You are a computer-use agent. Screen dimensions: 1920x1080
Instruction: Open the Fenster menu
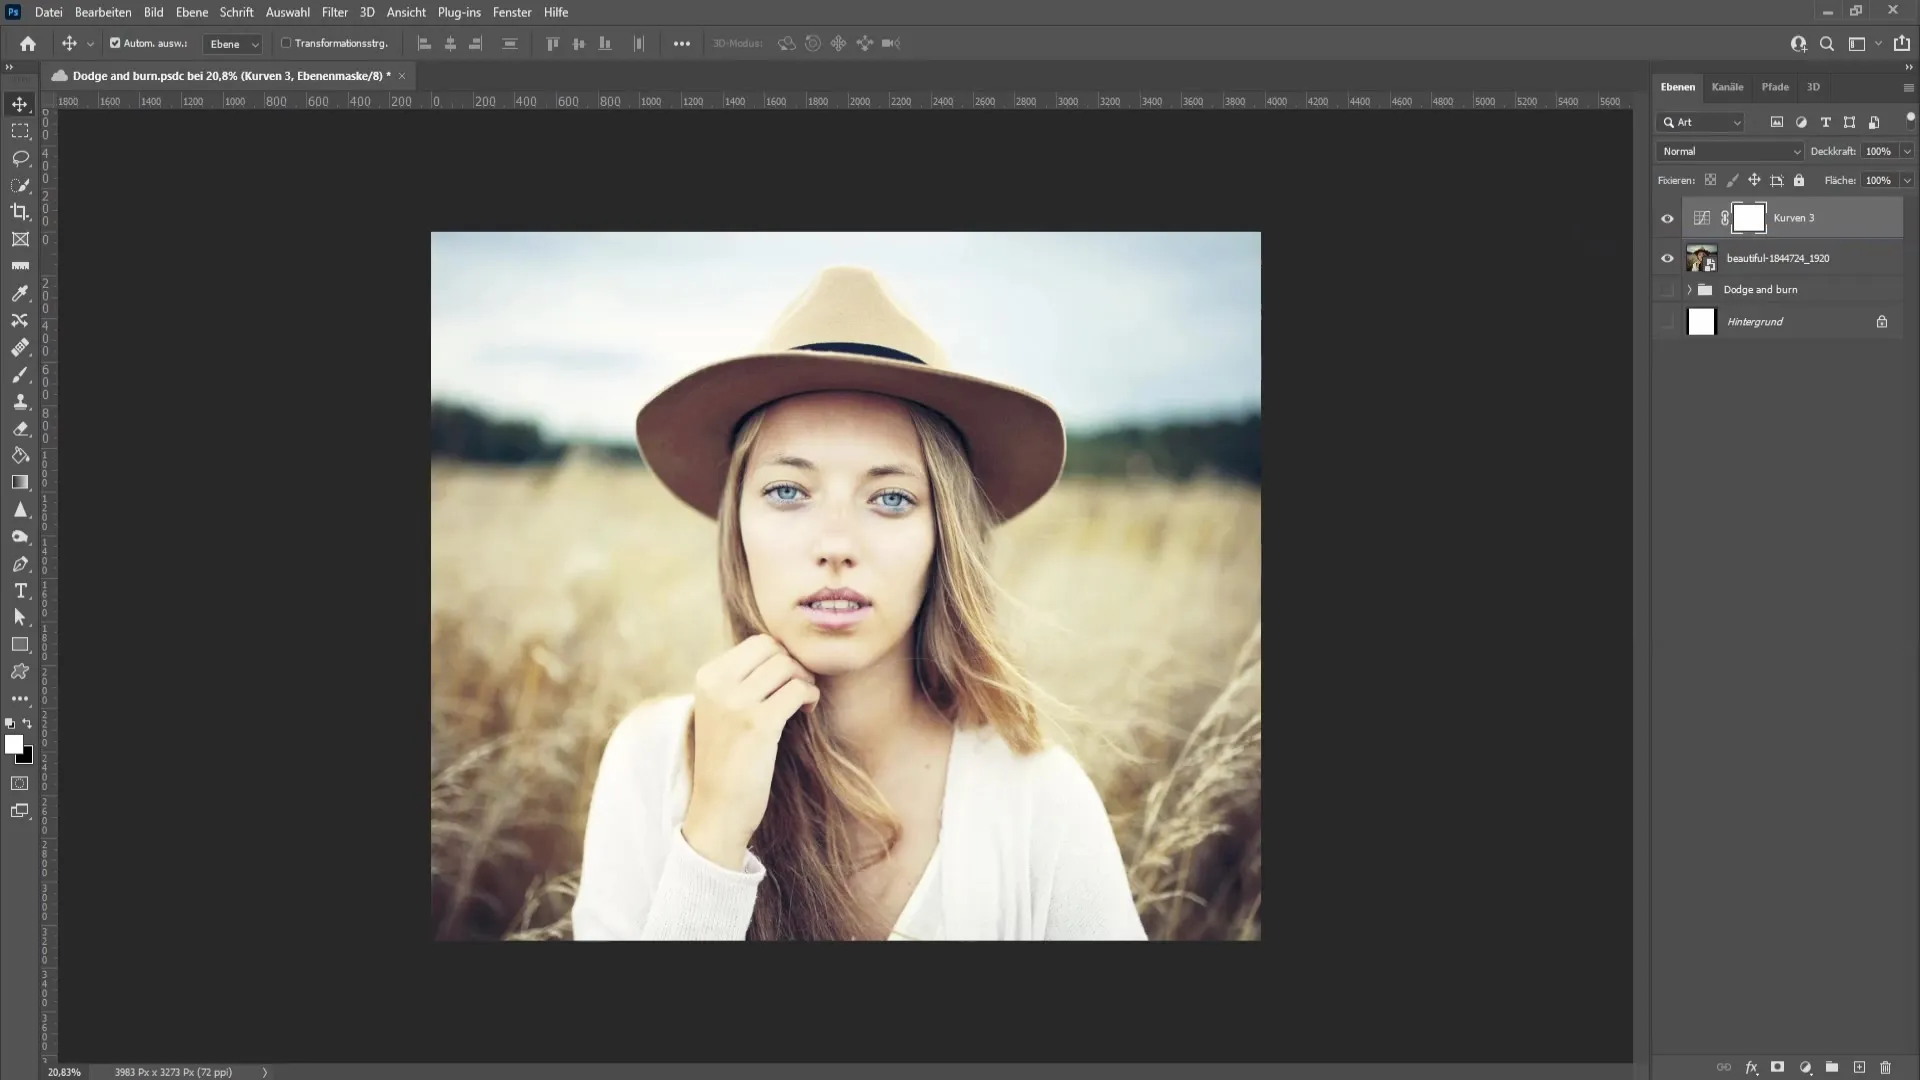(x=512, y=12)
